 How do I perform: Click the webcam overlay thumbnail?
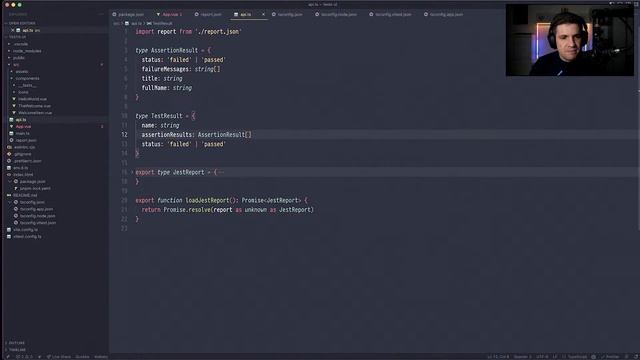[570, 40]
